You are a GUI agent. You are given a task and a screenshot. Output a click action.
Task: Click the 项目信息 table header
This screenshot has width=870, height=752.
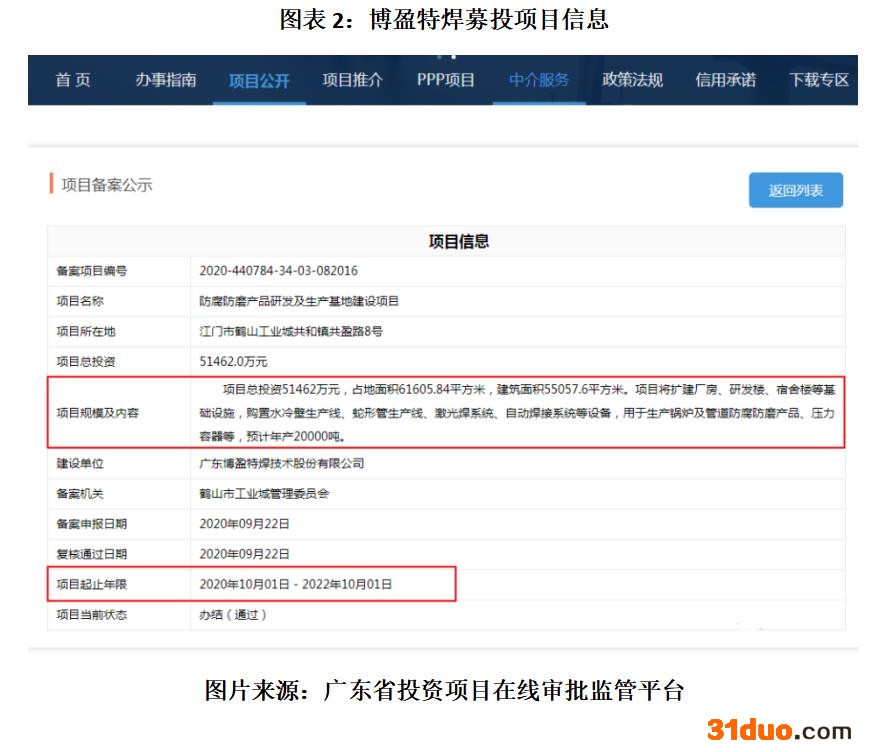pos(458,242)
